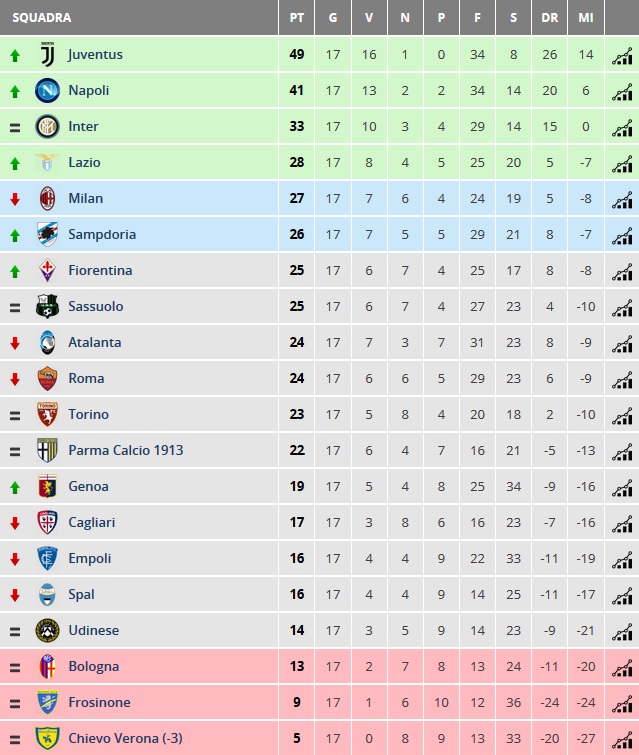Open the Parma Calcio 1913 link

(126, 450)
